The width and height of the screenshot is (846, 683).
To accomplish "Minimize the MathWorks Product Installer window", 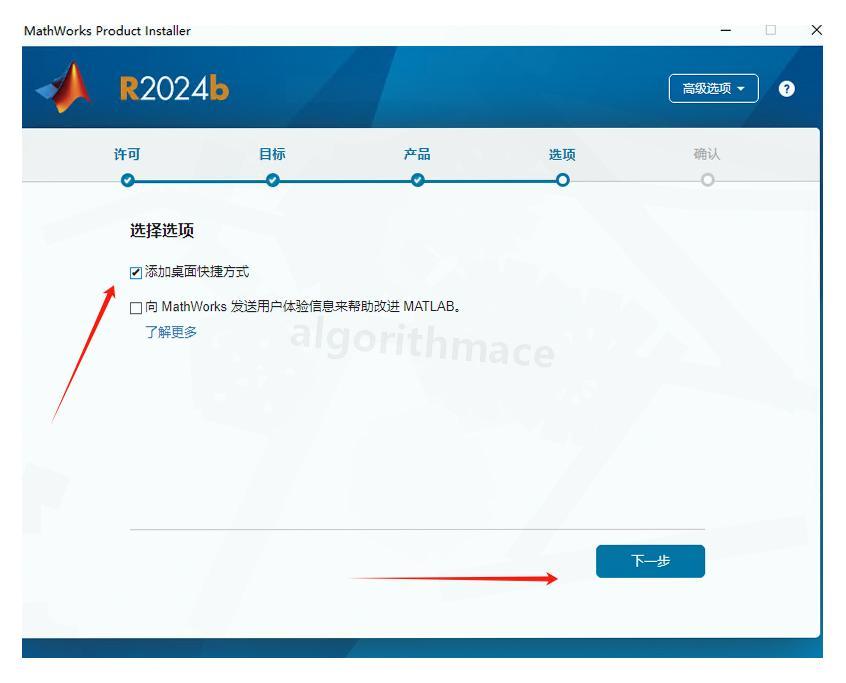I will click(726, 30).
